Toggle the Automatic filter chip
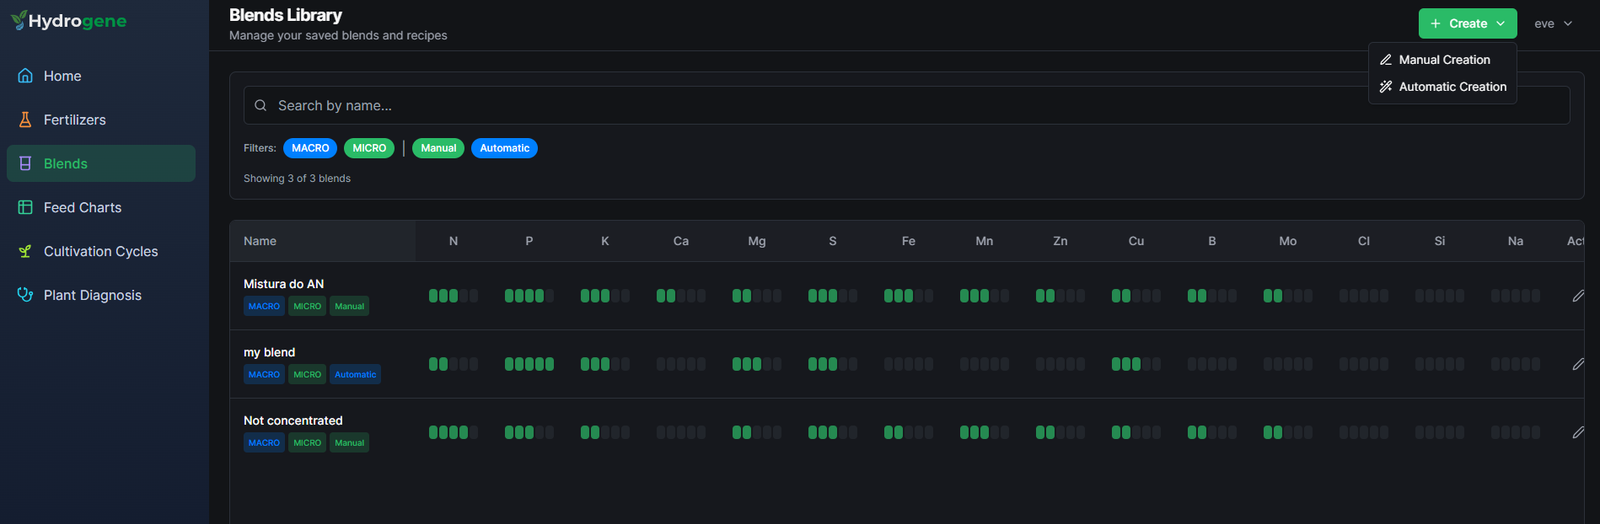Screen dimensions: 1600x524 pyautogui.click(x=504, y=148)
